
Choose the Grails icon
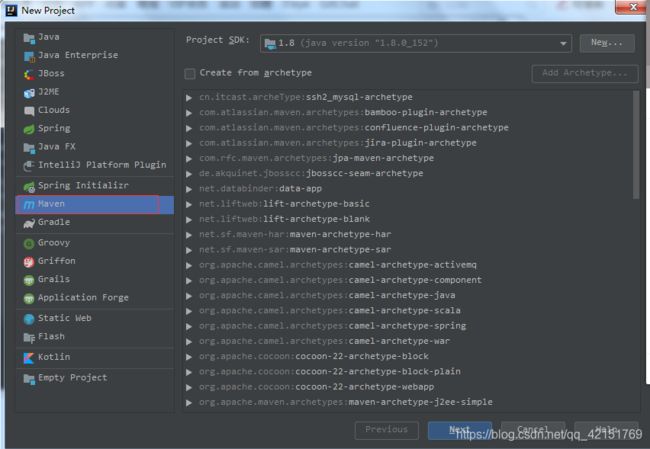29,280
